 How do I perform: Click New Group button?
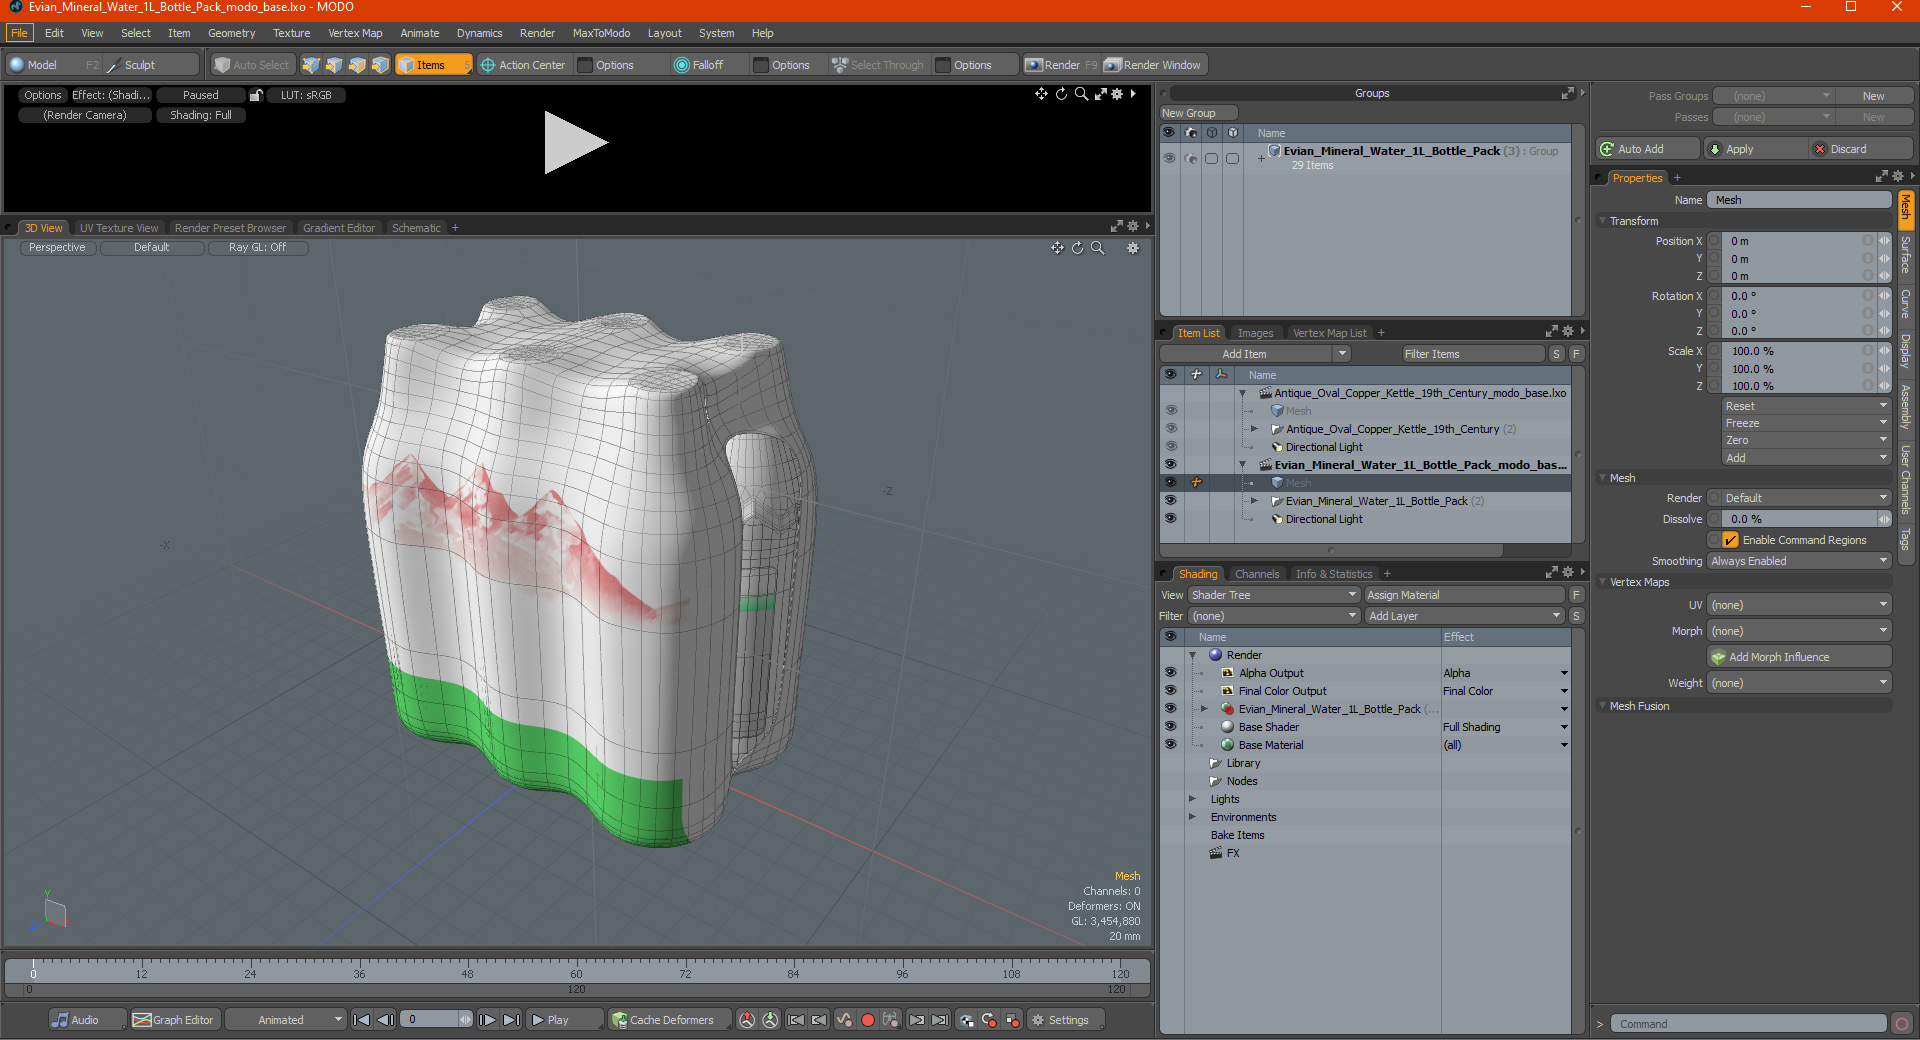1198,113
